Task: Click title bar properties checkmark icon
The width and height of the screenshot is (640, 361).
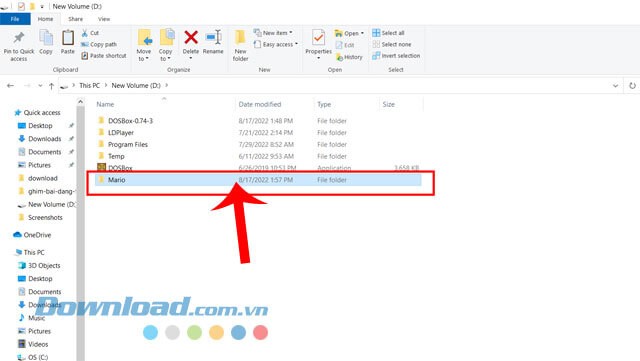Action: click(x=22, y=6)
